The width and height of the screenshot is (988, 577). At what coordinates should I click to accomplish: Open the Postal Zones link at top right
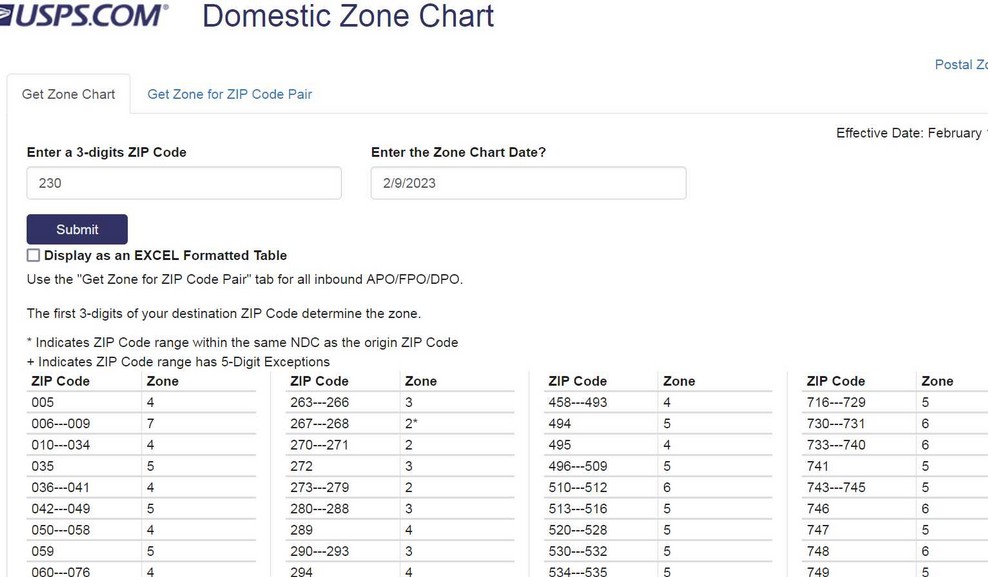(x=961, y=64)
